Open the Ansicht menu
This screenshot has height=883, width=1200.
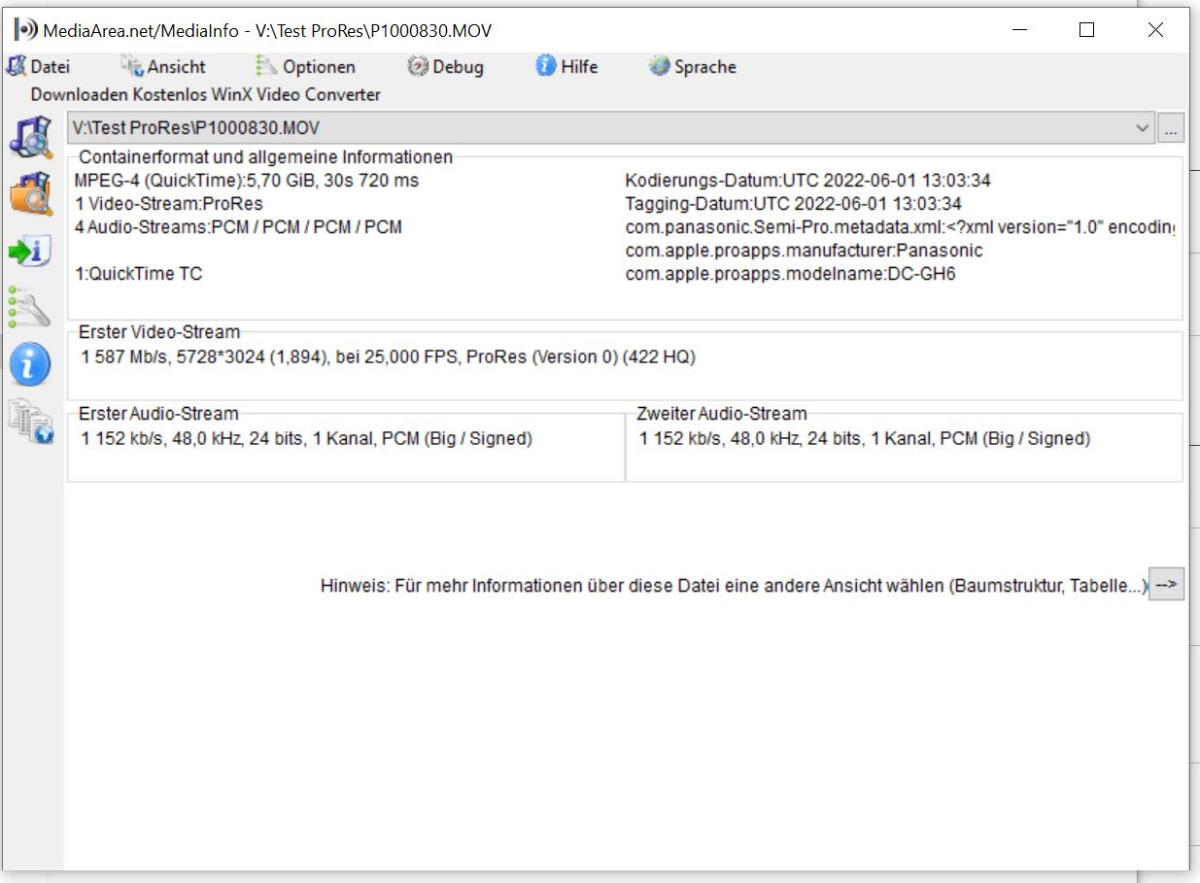pos(163,67)
